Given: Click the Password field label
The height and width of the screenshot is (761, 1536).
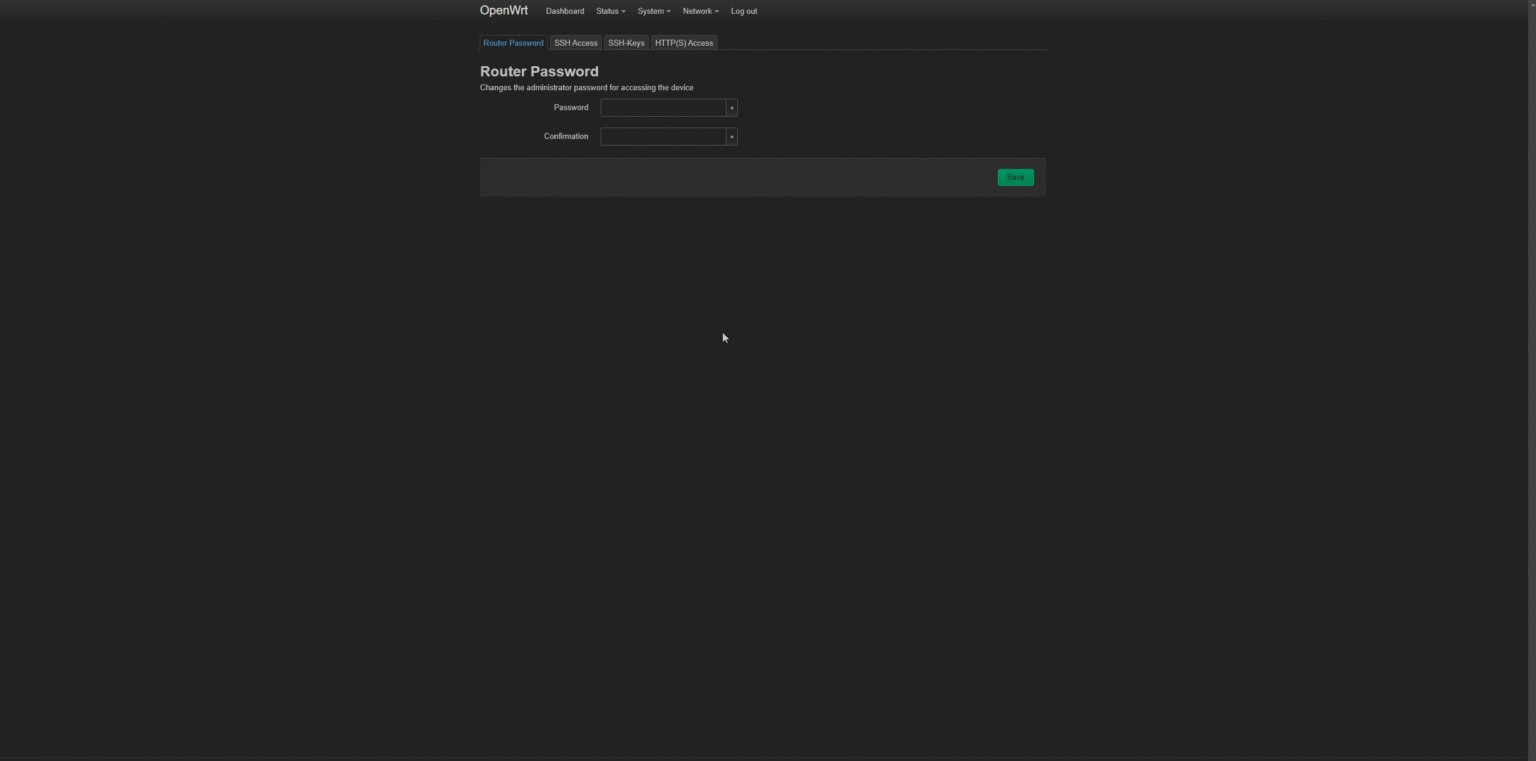Looking at the screenshot, I should point(571,107).
